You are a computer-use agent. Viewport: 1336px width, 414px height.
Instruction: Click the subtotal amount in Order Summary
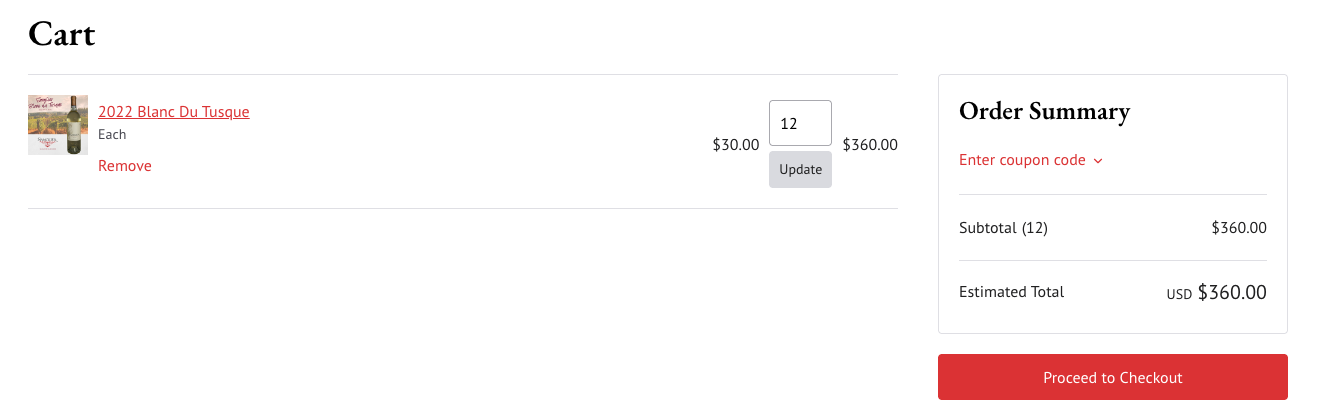point(1238,228)
